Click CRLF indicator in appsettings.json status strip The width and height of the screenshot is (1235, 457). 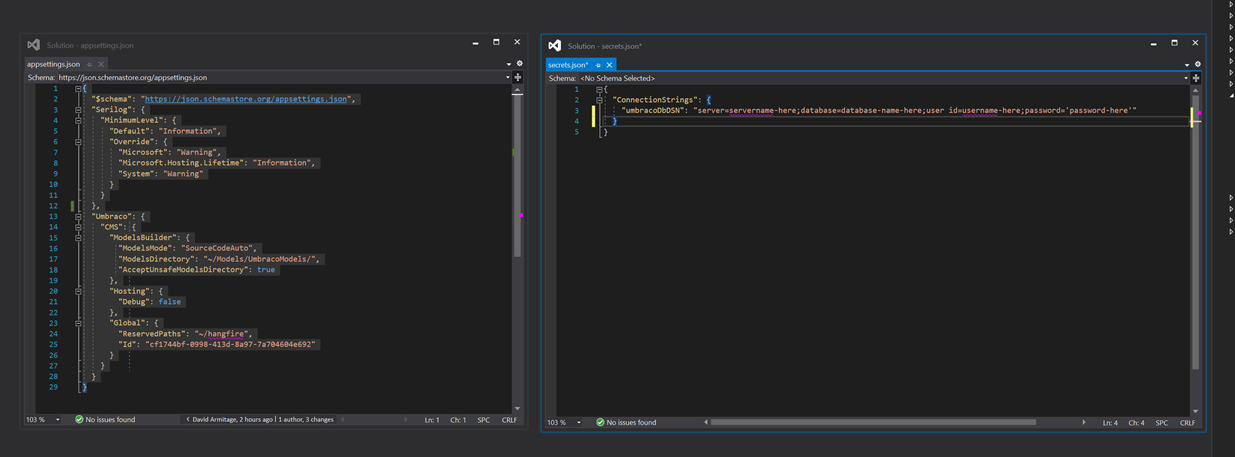[x=509, y=420]
